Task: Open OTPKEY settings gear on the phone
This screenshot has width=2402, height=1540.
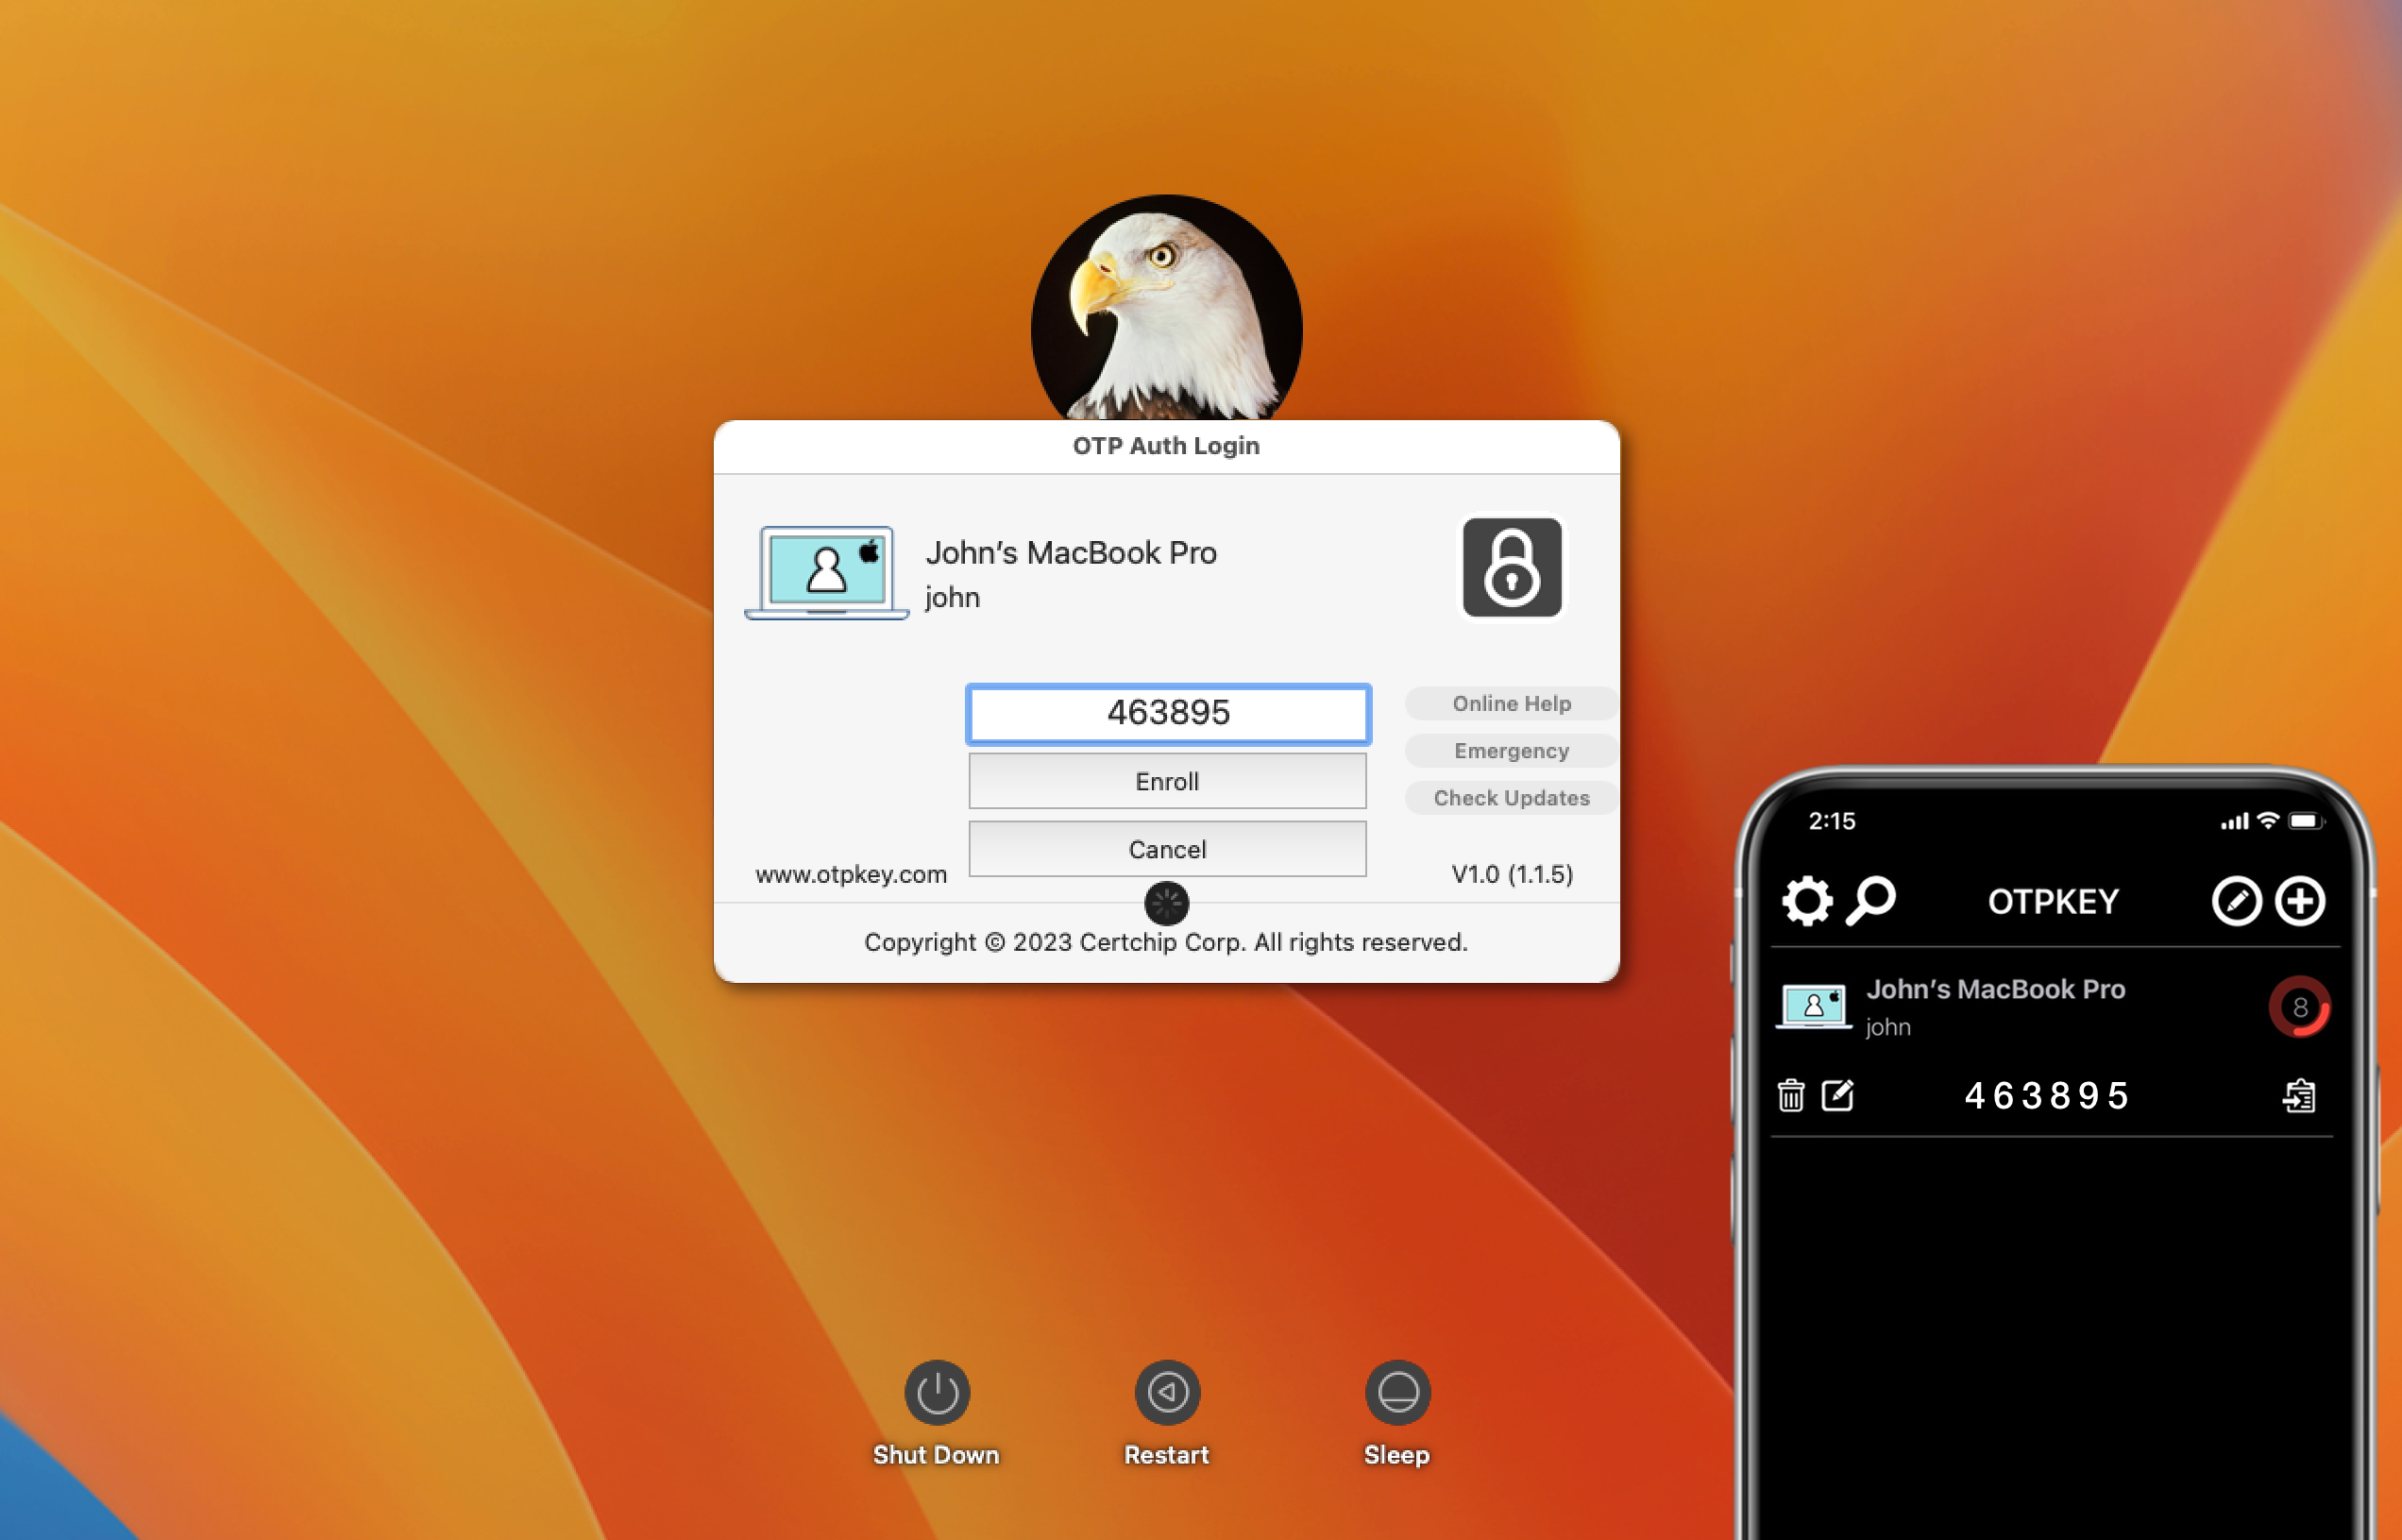Action: [1806, 901]
